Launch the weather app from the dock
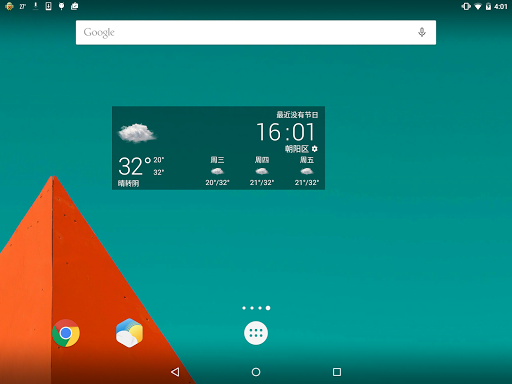Screen dimensions: 512x384 click(129, 333)
